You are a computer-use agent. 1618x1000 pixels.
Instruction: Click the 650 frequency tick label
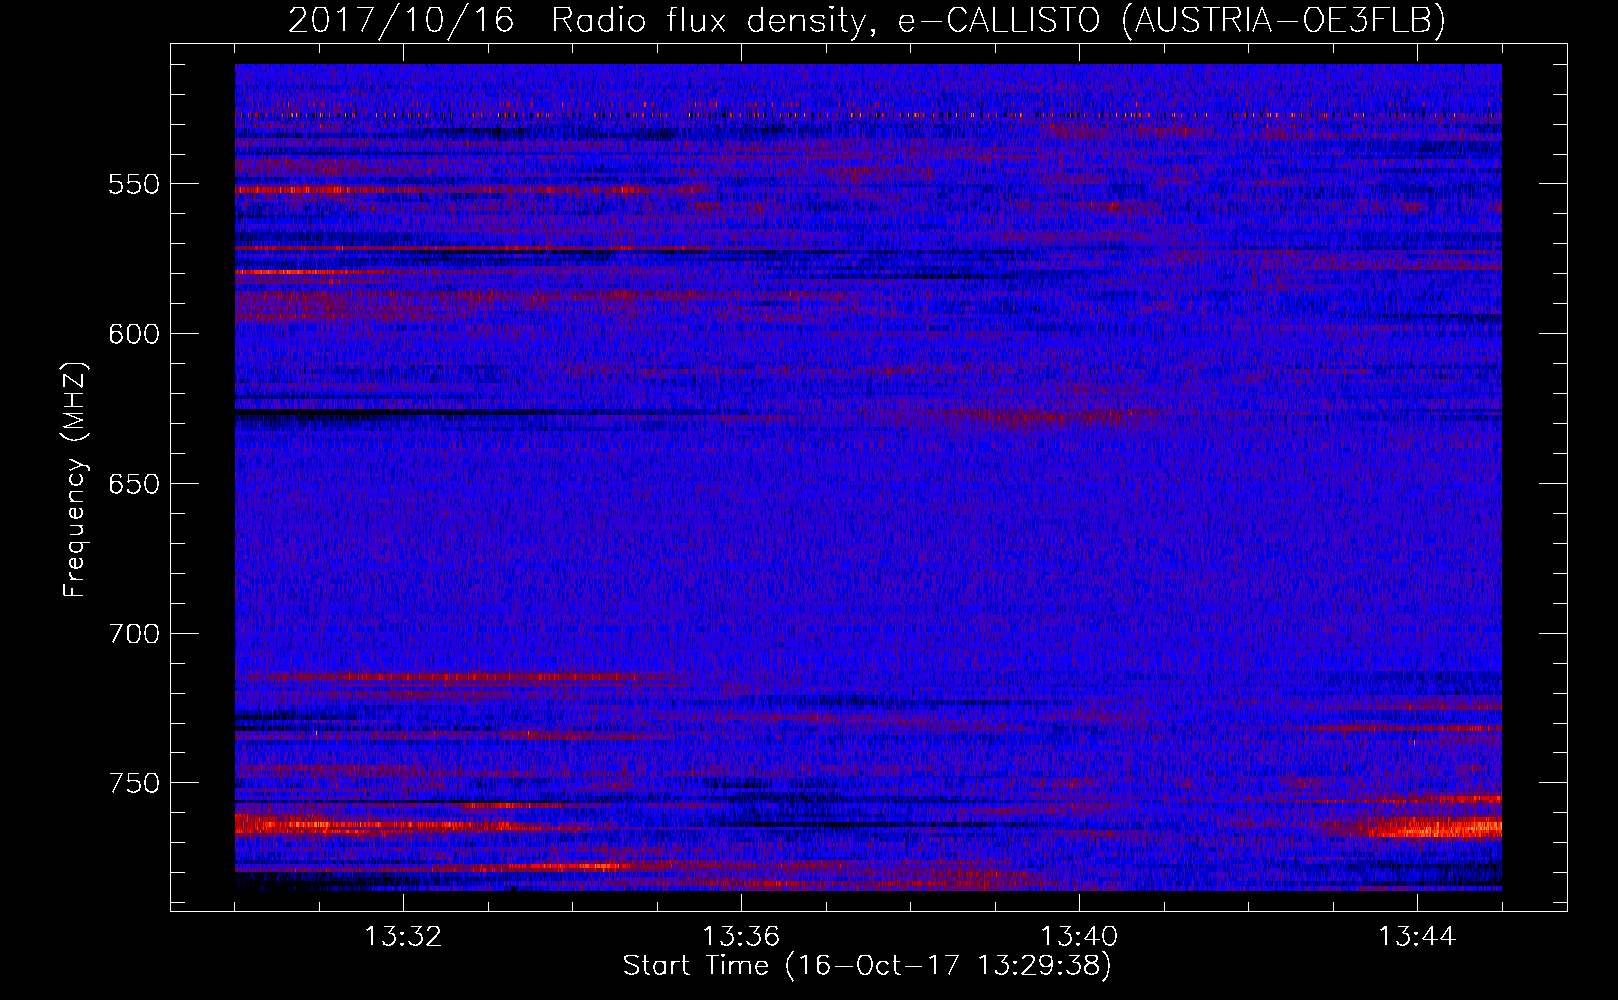(x=134, y=484)
